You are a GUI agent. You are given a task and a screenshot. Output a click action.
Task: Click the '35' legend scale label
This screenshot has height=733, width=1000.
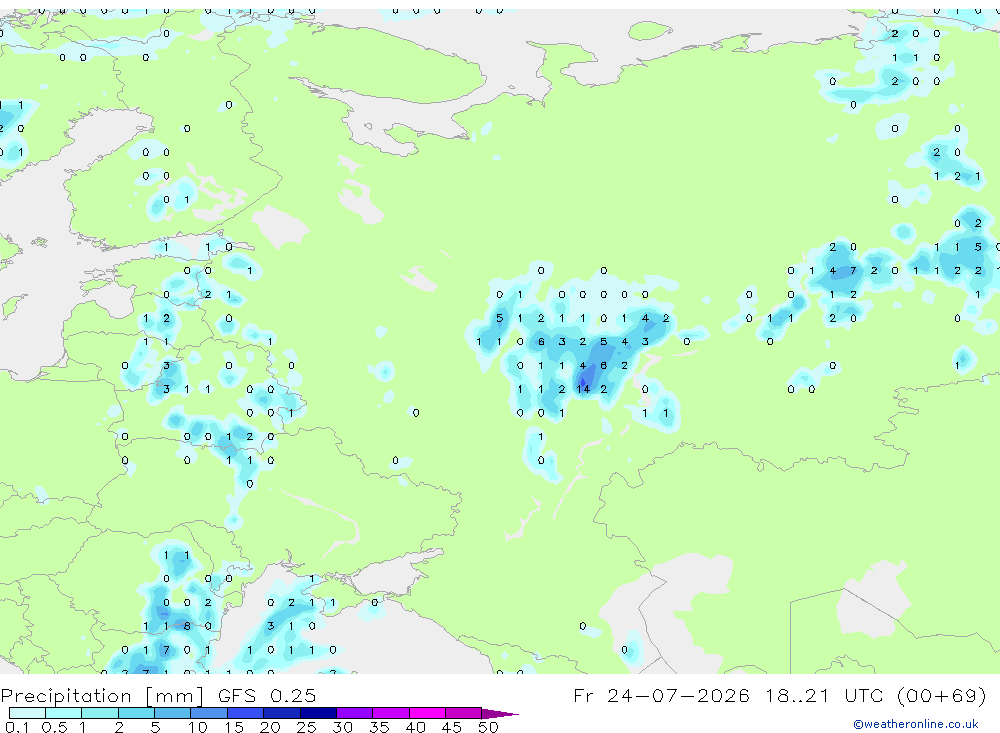pyautogui.click(x=379, y=727)
